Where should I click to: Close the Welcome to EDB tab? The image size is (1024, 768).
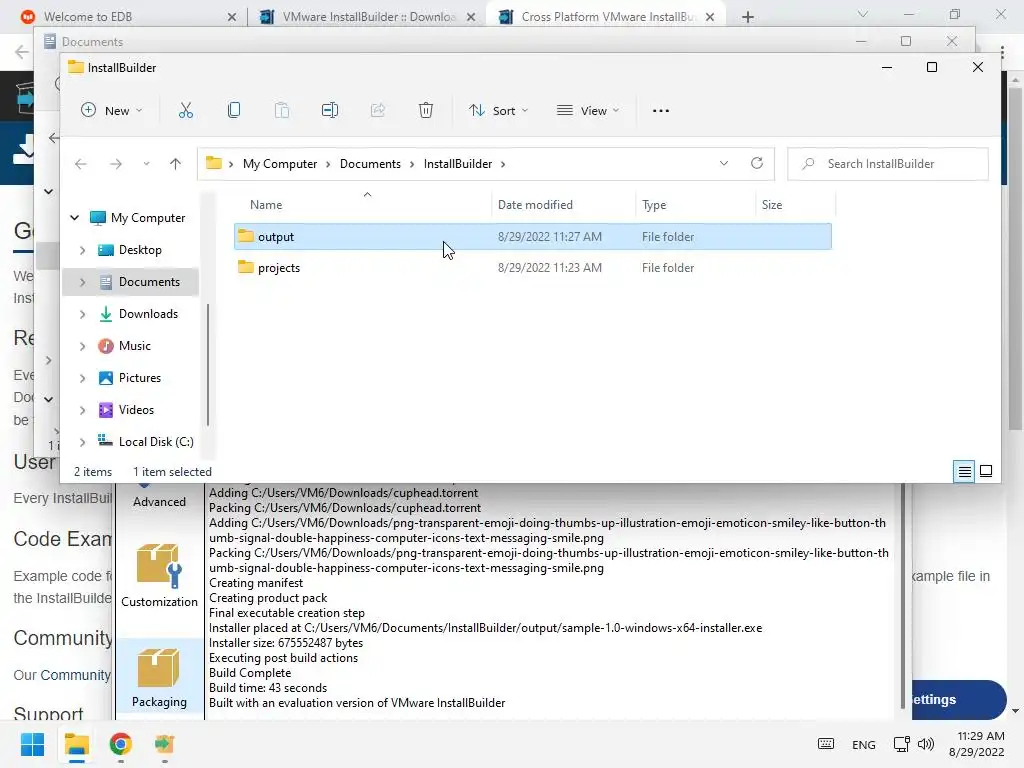click(x=231, y=17)
